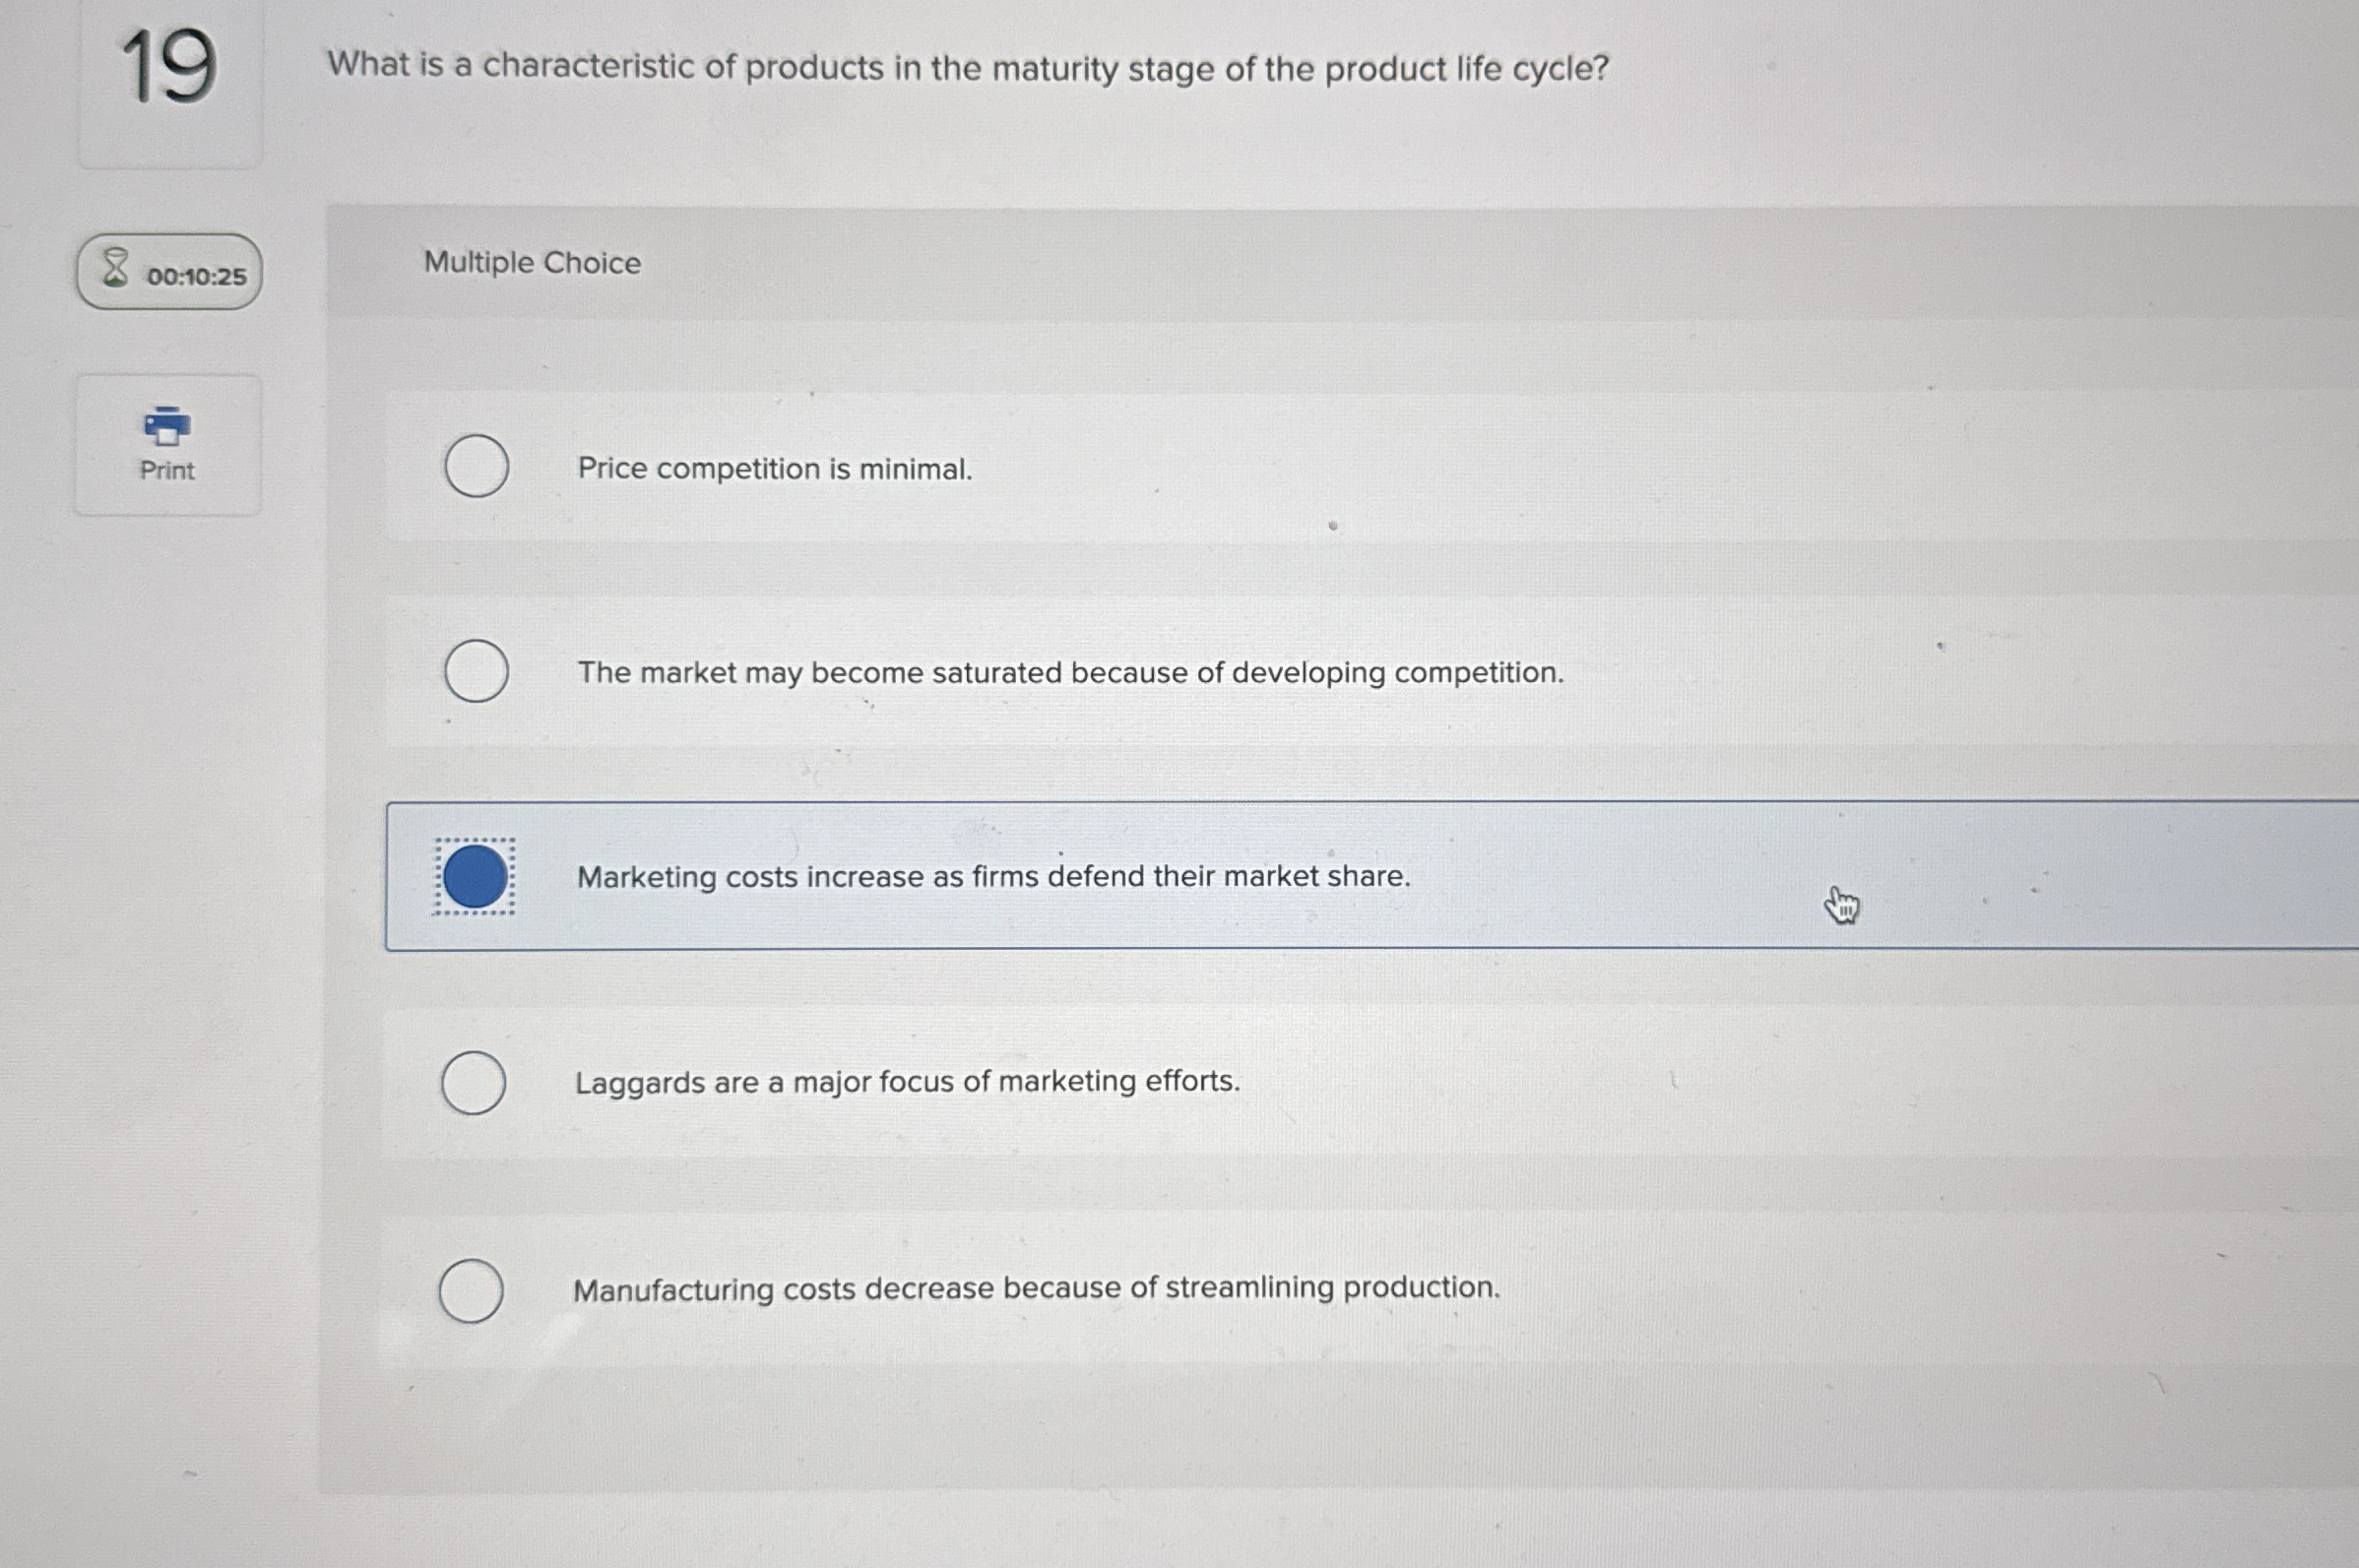Viewport: 2359px width, 1568px height.
Task: Pick the 'Laggards are a major focus' radio button
Action: 473,1082
